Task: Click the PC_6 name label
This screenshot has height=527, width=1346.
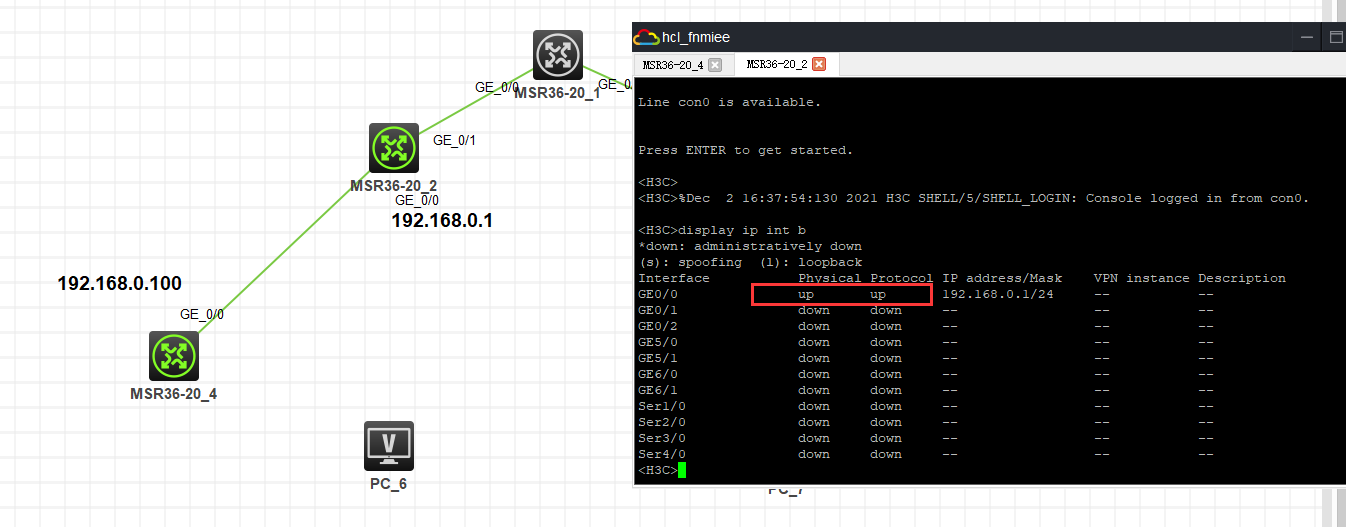Action: [x=388, y=484]
